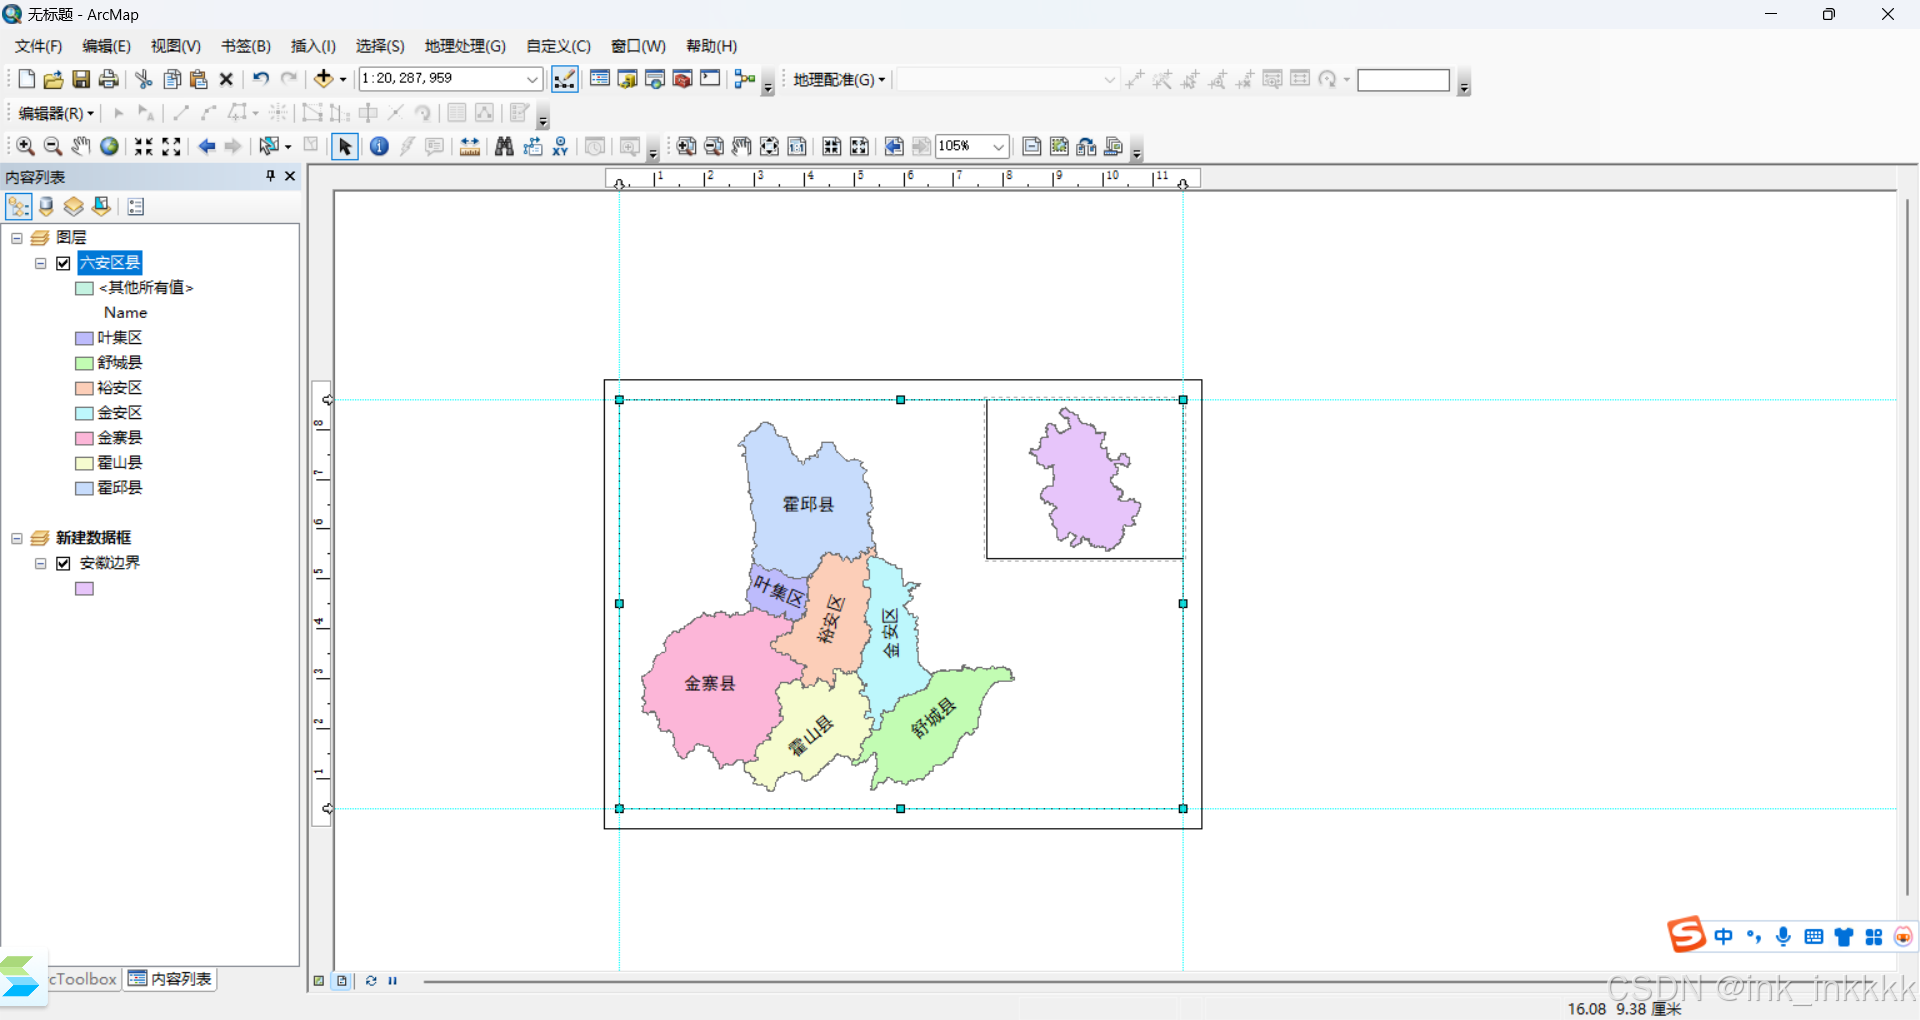The width and height of the screenshot is (1920, 1020).
Task: Open the Find binoculars tool
Action: pos(504,147)
